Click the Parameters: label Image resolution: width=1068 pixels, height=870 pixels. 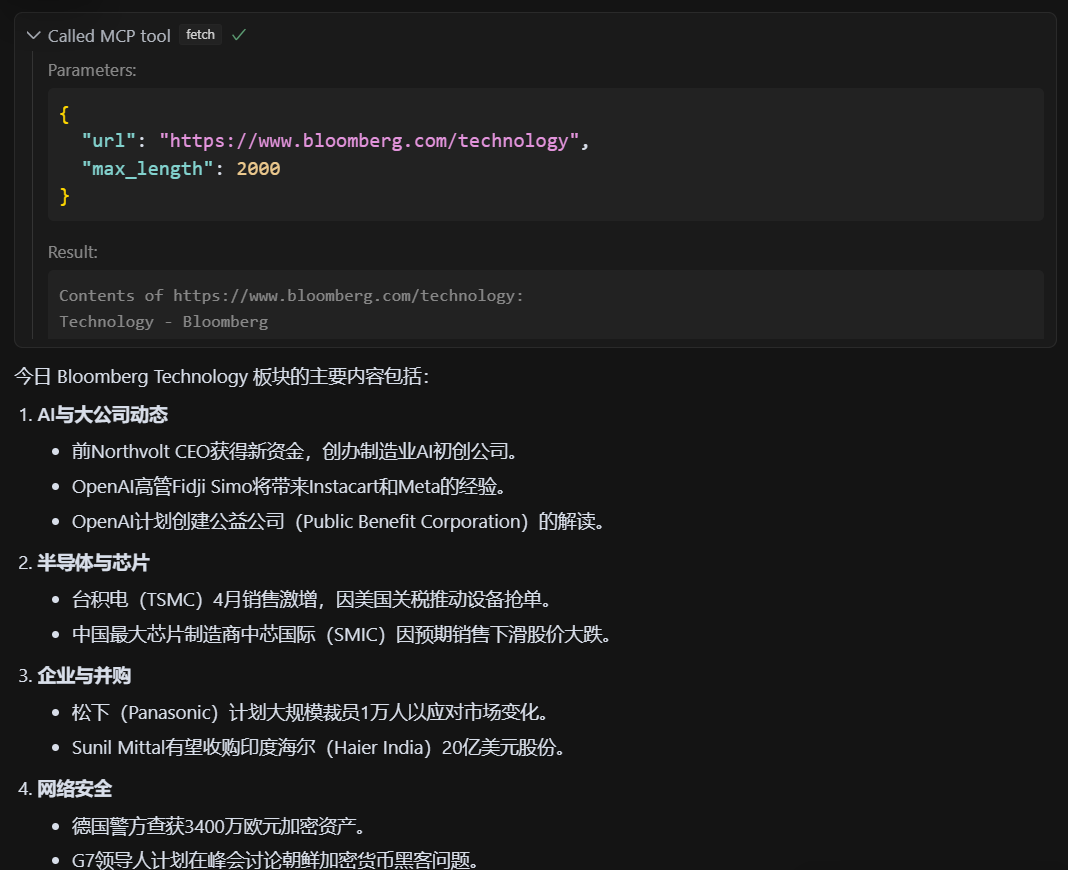(x=92, y=70)
